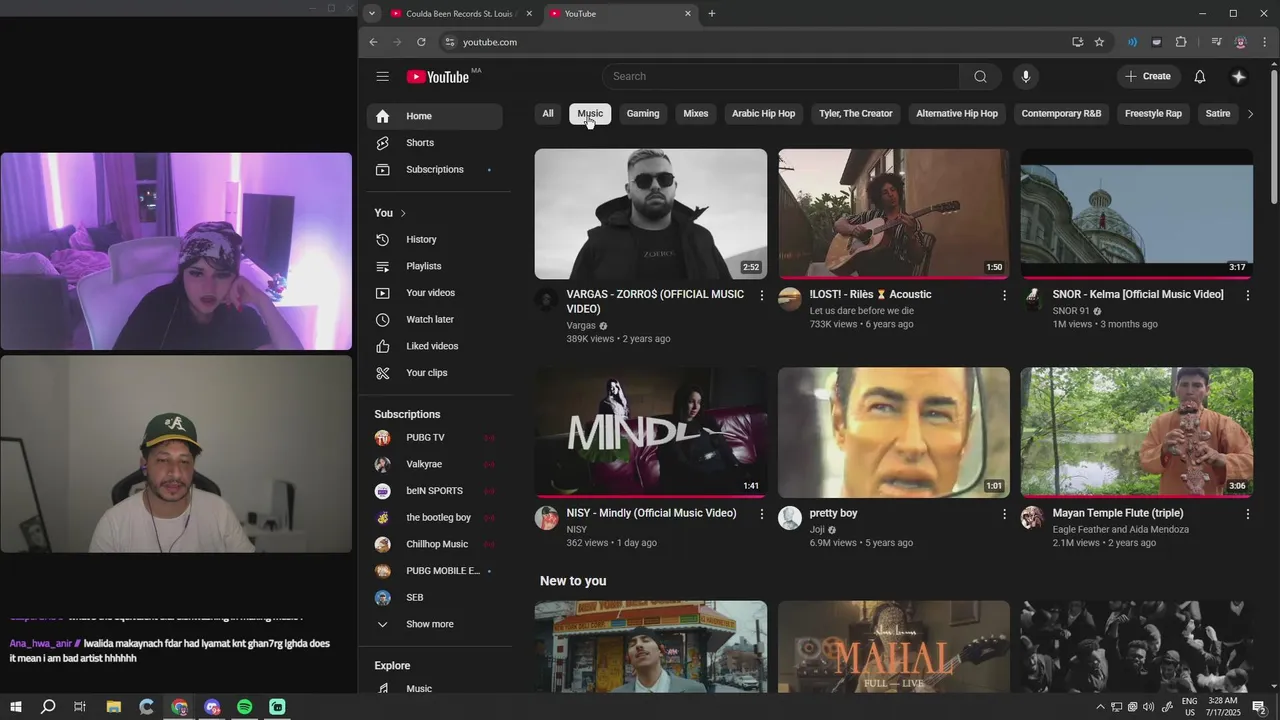Open new browser tab with plus button
The image size is (1280, 720).
point(712,14)
